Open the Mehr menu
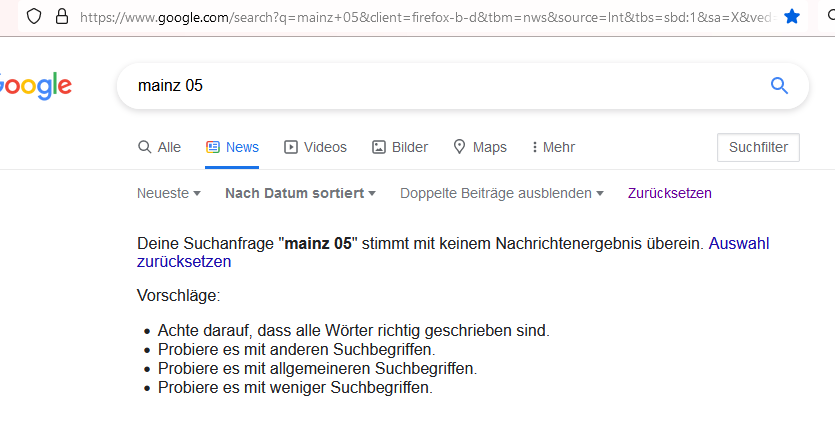The height and width of the screenshot is (429, 835). [553, 147]
